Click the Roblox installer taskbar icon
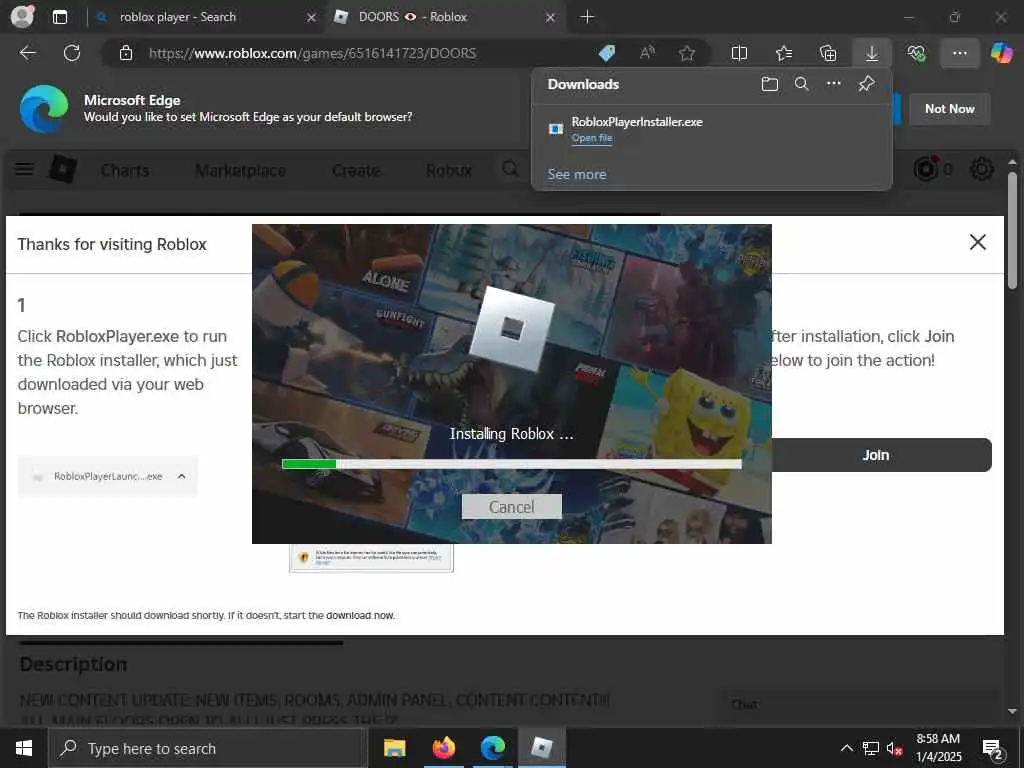Screen dimensions: 1024x768 tap(542, 748)
